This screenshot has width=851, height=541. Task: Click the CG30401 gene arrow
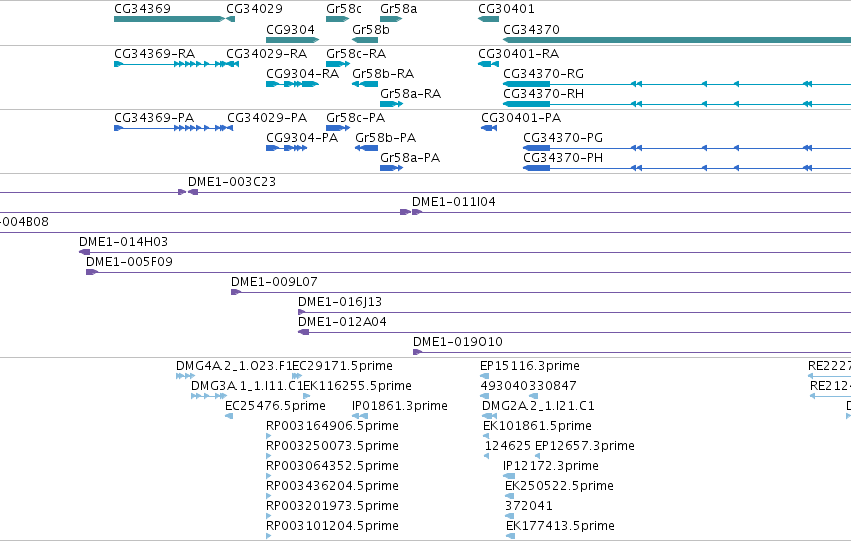coord(488,19)
